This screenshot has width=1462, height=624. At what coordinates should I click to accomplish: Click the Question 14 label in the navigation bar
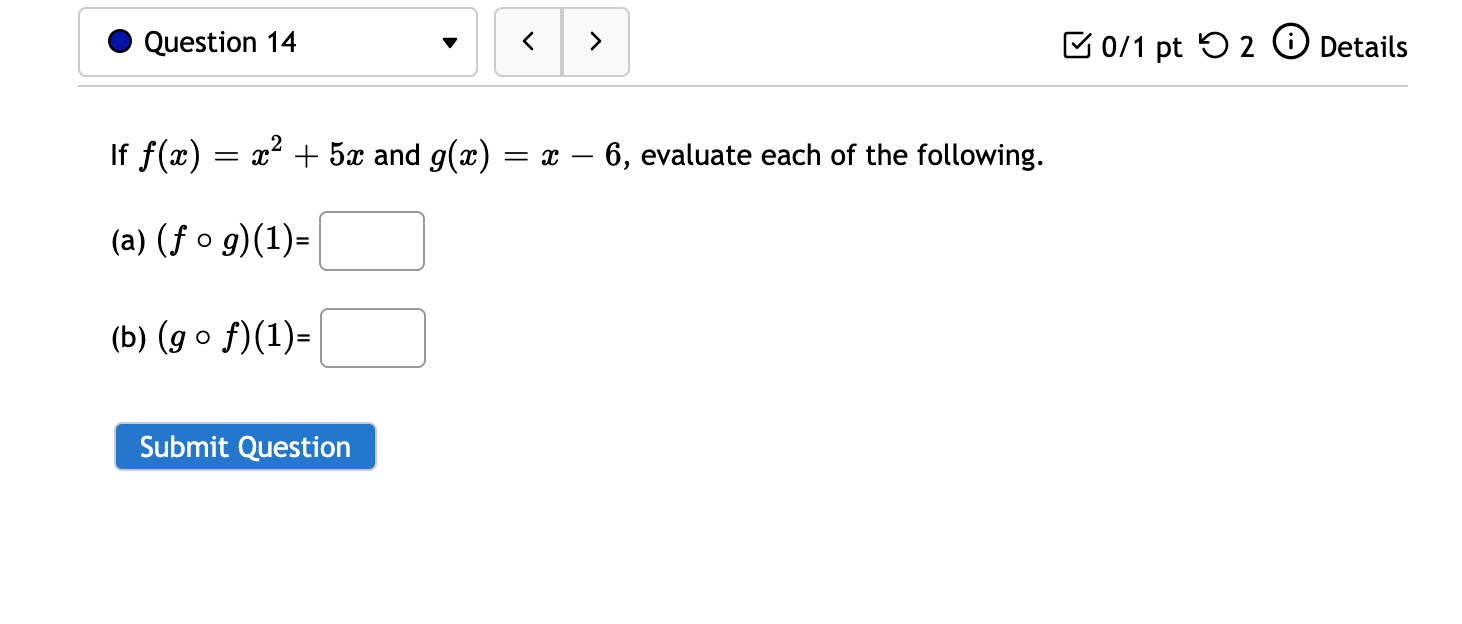pos(220,42)
